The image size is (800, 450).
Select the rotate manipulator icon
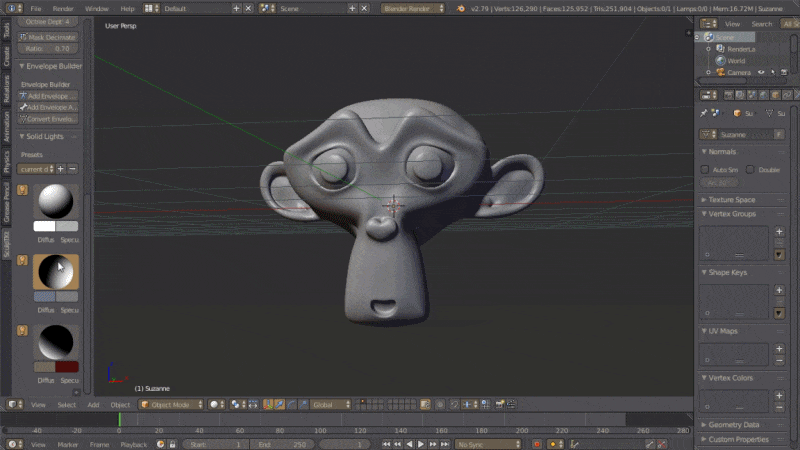pyautogui.click(x=291, y=405)
